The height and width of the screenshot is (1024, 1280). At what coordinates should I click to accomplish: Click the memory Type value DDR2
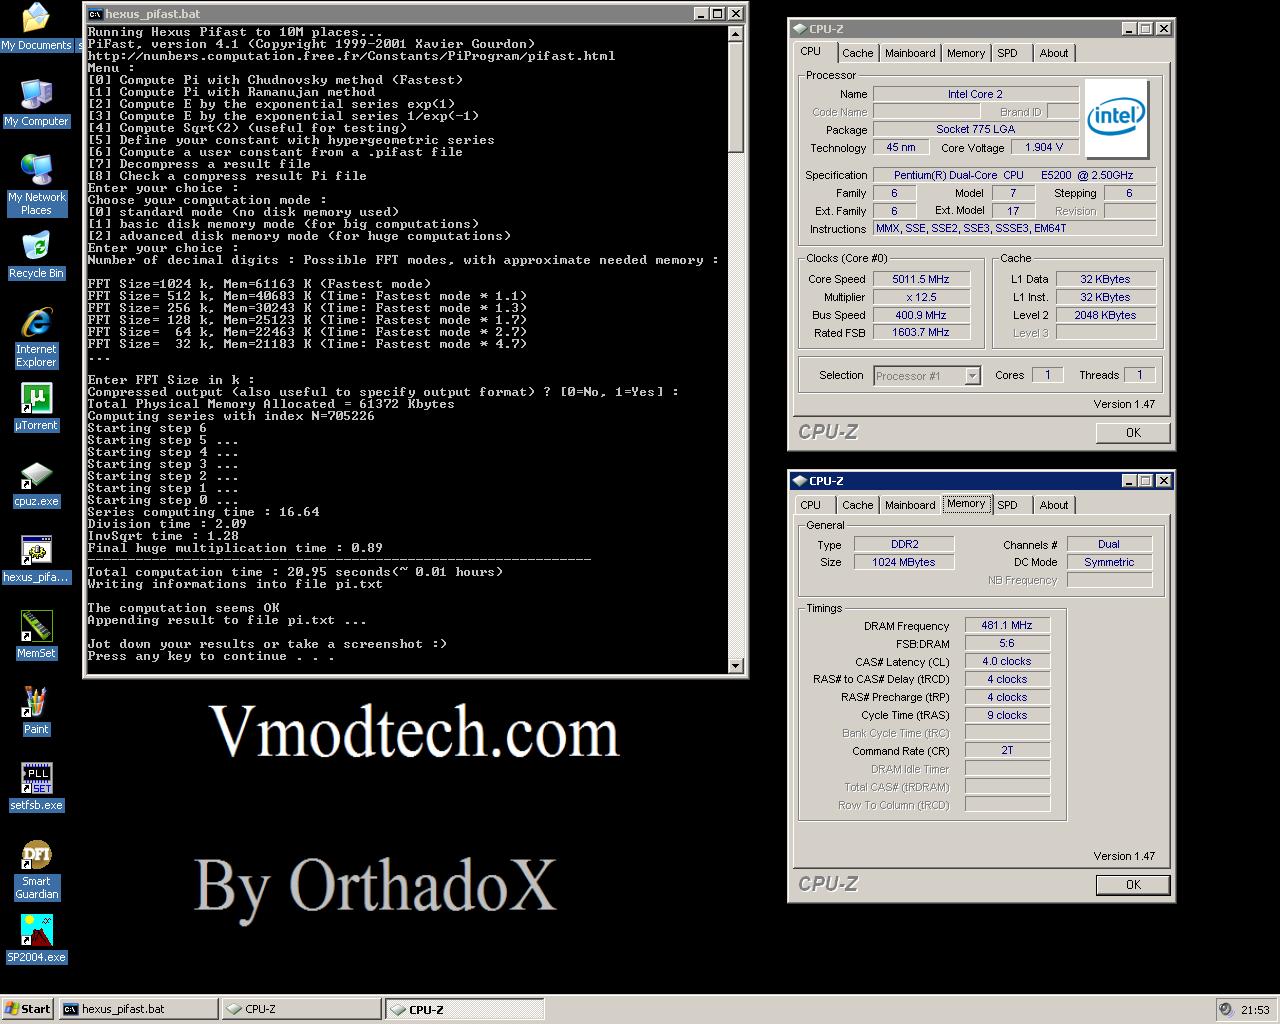[x=904, y=544]
